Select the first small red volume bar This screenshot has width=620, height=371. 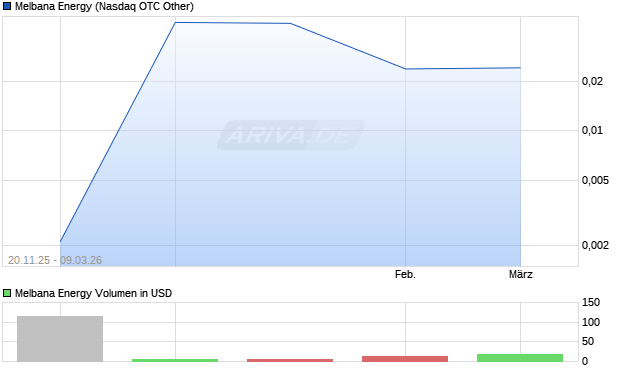290,360
